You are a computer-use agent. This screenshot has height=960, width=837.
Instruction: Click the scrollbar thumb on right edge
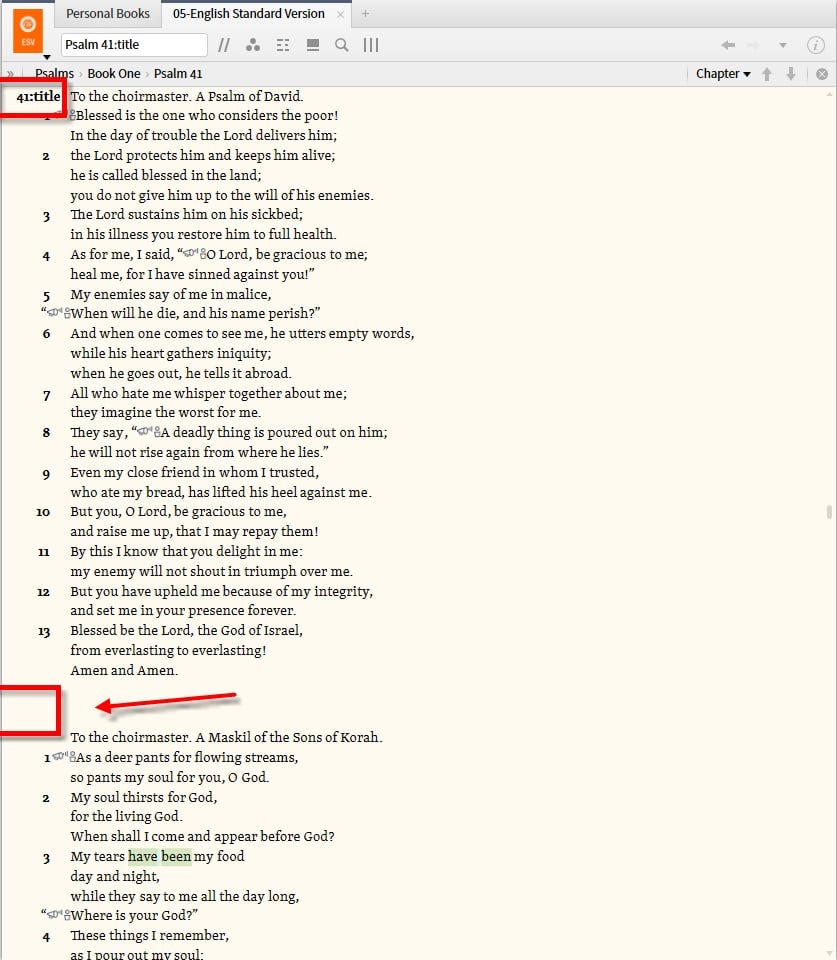(x=830, y=512)
